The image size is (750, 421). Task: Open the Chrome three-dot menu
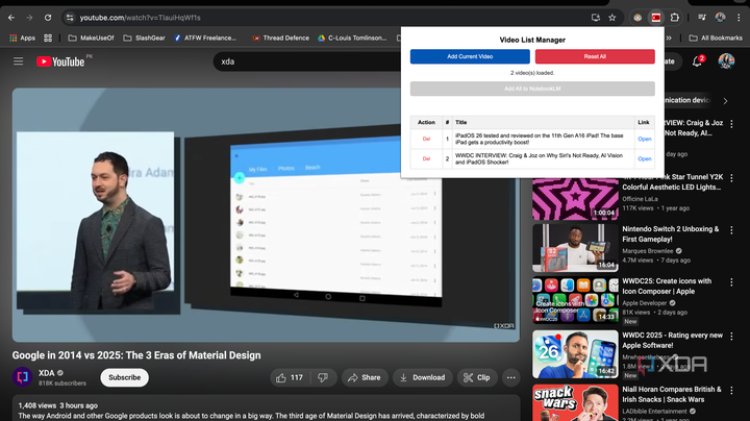pos(739,18)
